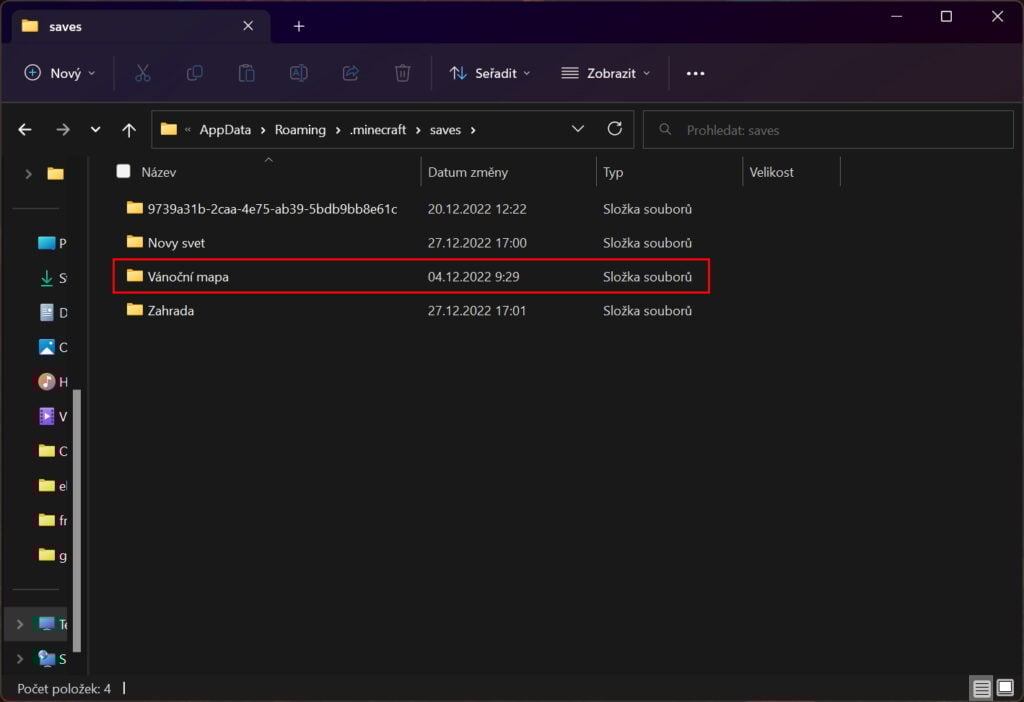
Task: Switch to the large thumbnails view
Action: tap(1004, 687)
